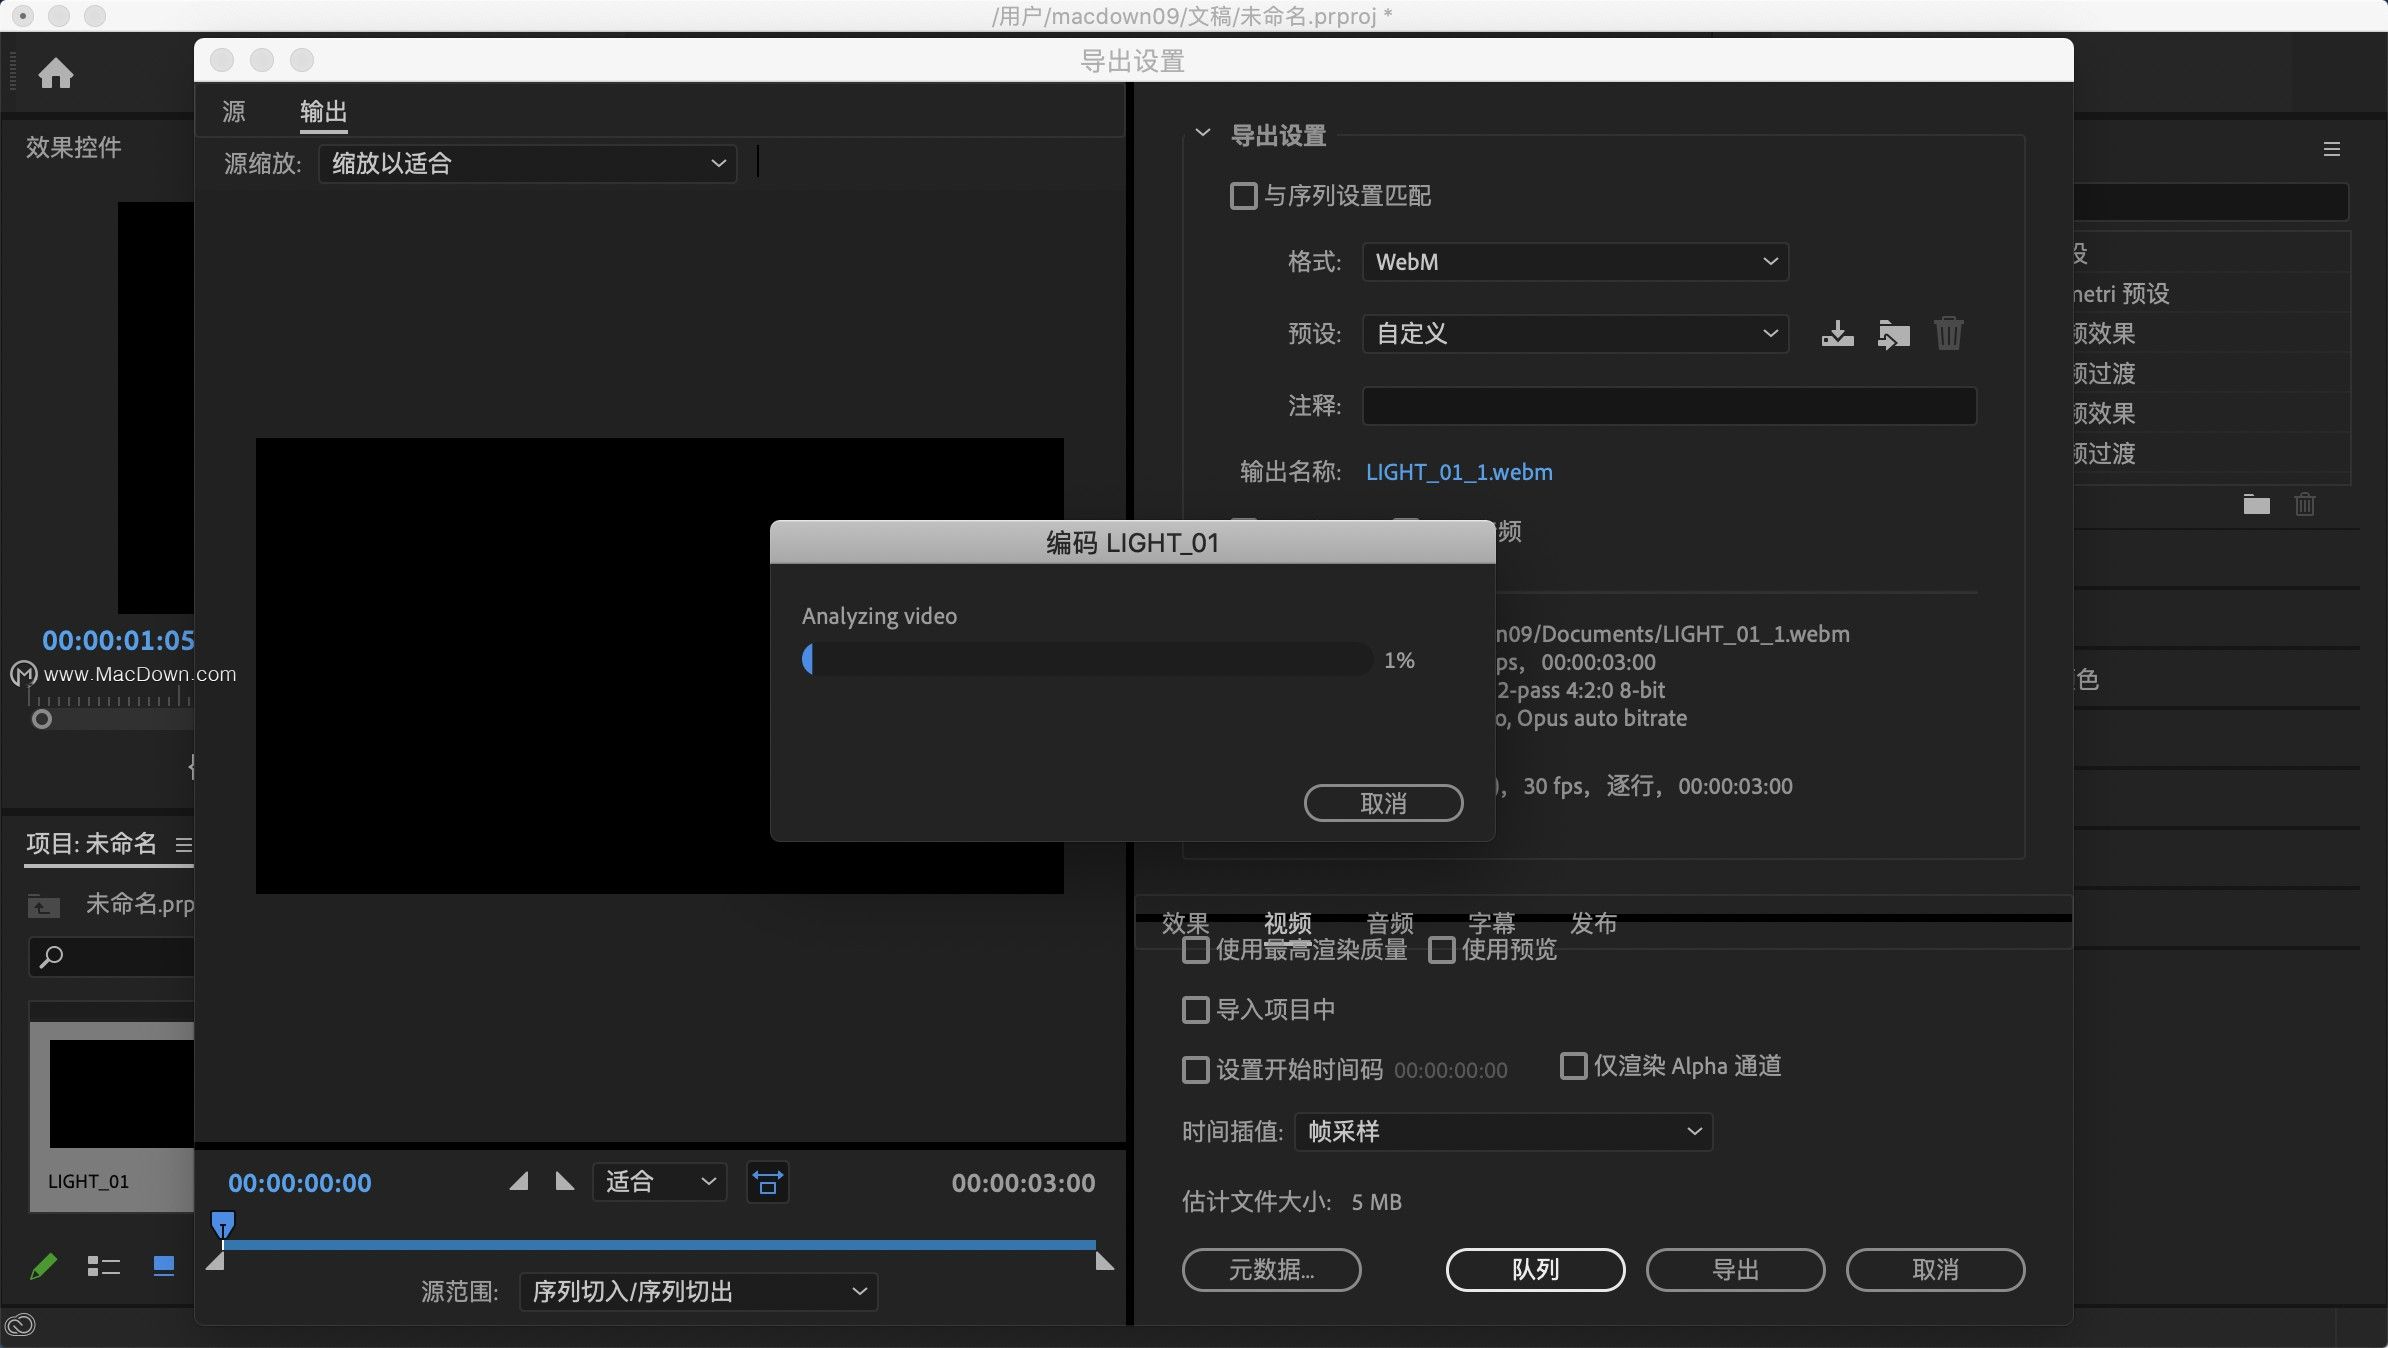Viewport: 2388px width, 1348px height.
Task: Click the Lumetri presets folder row
Action: (x=2211, y=294)
